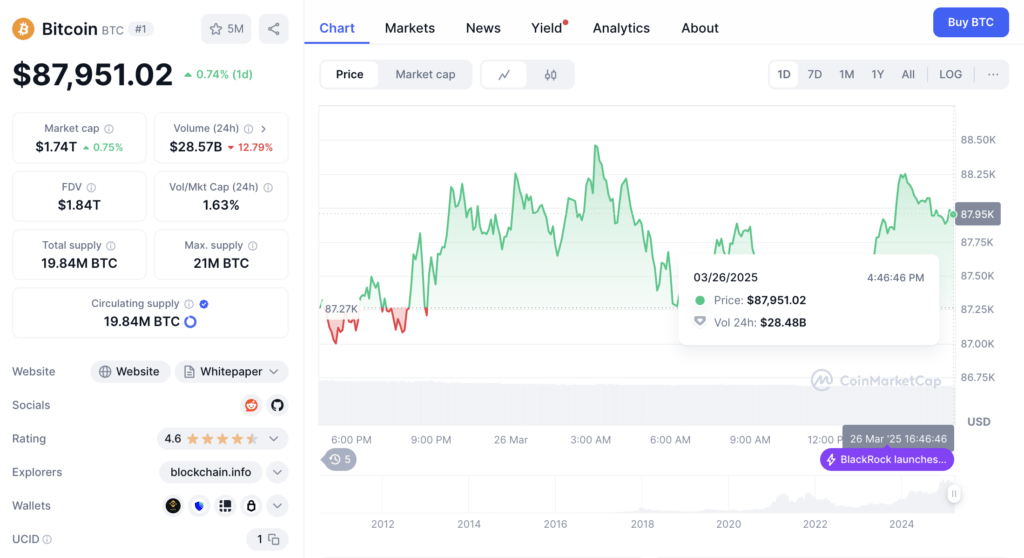The height and width of the screenshot is (558, 1024).
Task: Click the three-dots more chart options
Action: click(x=993, y=74)
